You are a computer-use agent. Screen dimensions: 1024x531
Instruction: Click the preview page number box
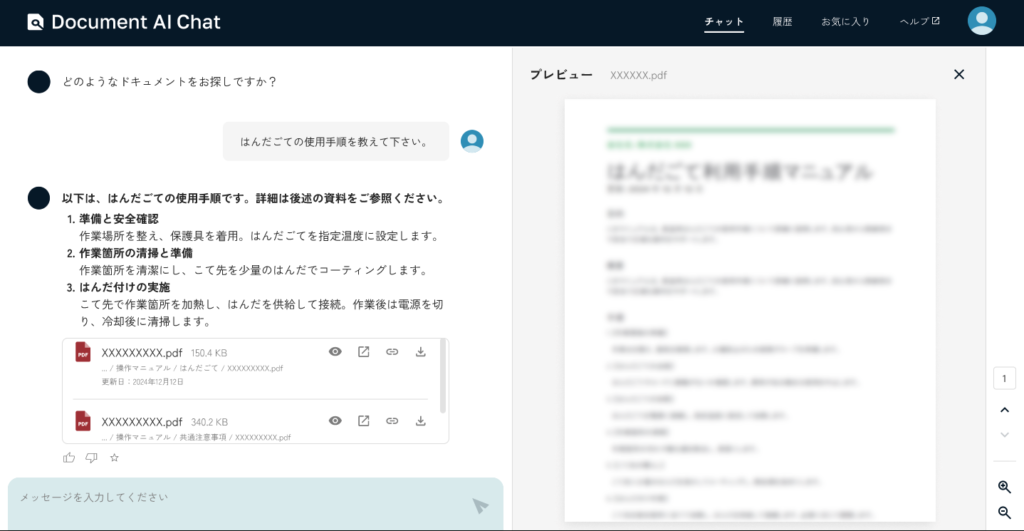(x=1004, y=378)
